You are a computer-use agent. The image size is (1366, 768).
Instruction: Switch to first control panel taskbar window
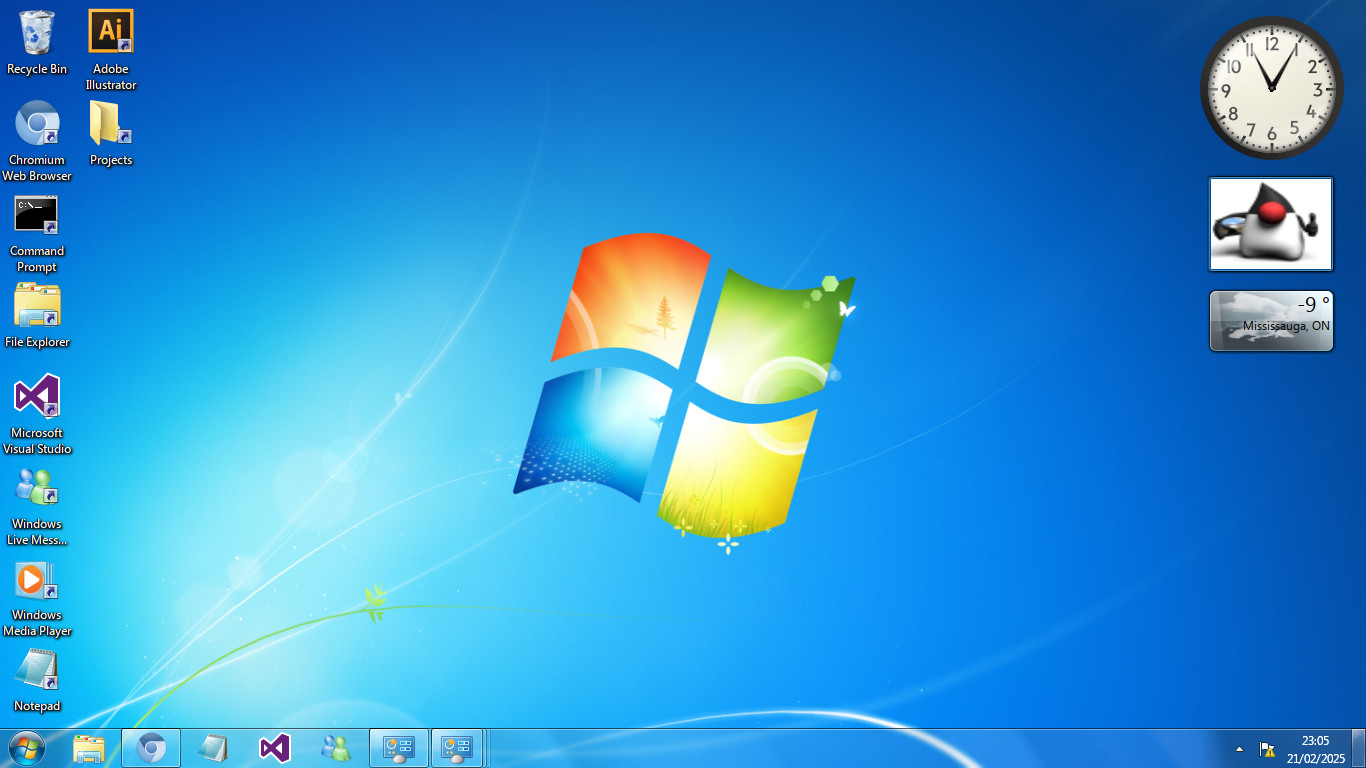coord(399,748)
